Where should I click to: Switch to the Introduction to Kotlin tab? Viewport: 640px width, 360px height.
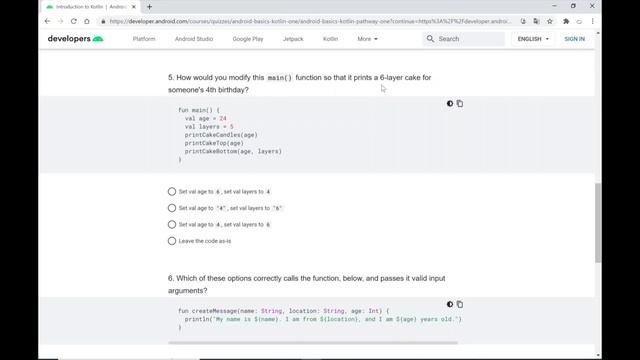tap(90, 7)
